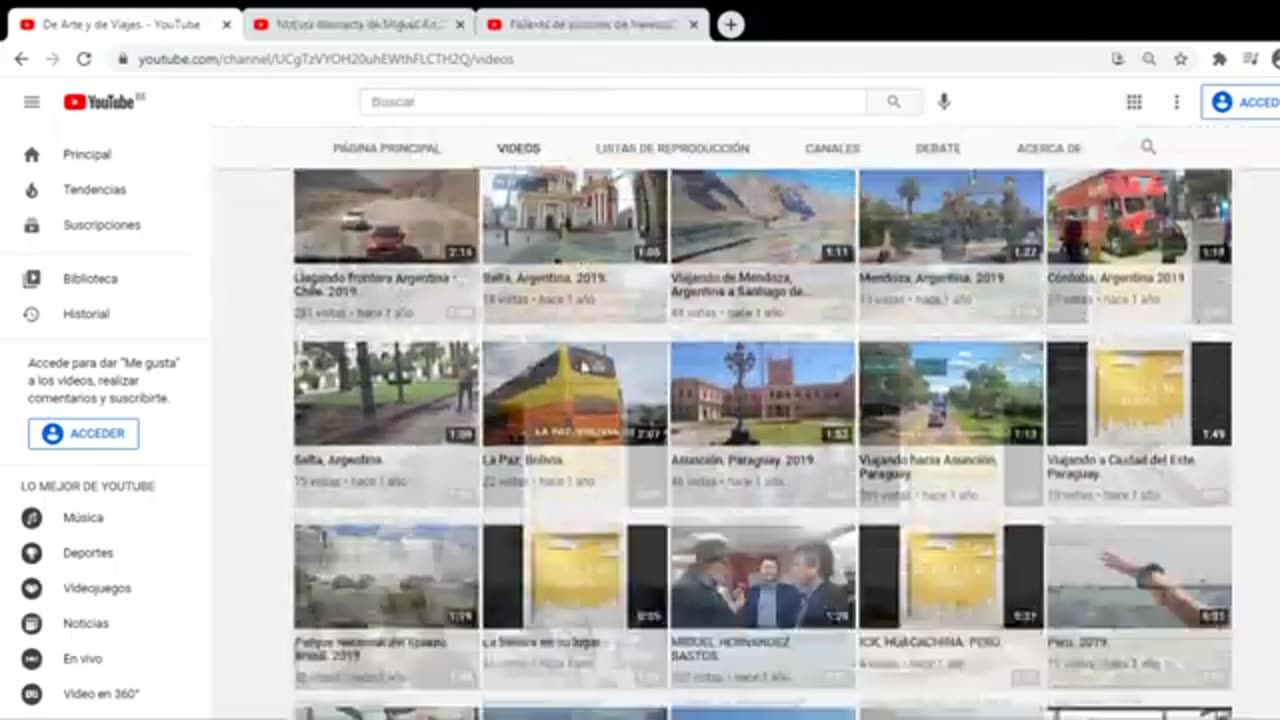
Task: Open Viajando de Mendoza video thumbnail
Action: pos(763,216)
